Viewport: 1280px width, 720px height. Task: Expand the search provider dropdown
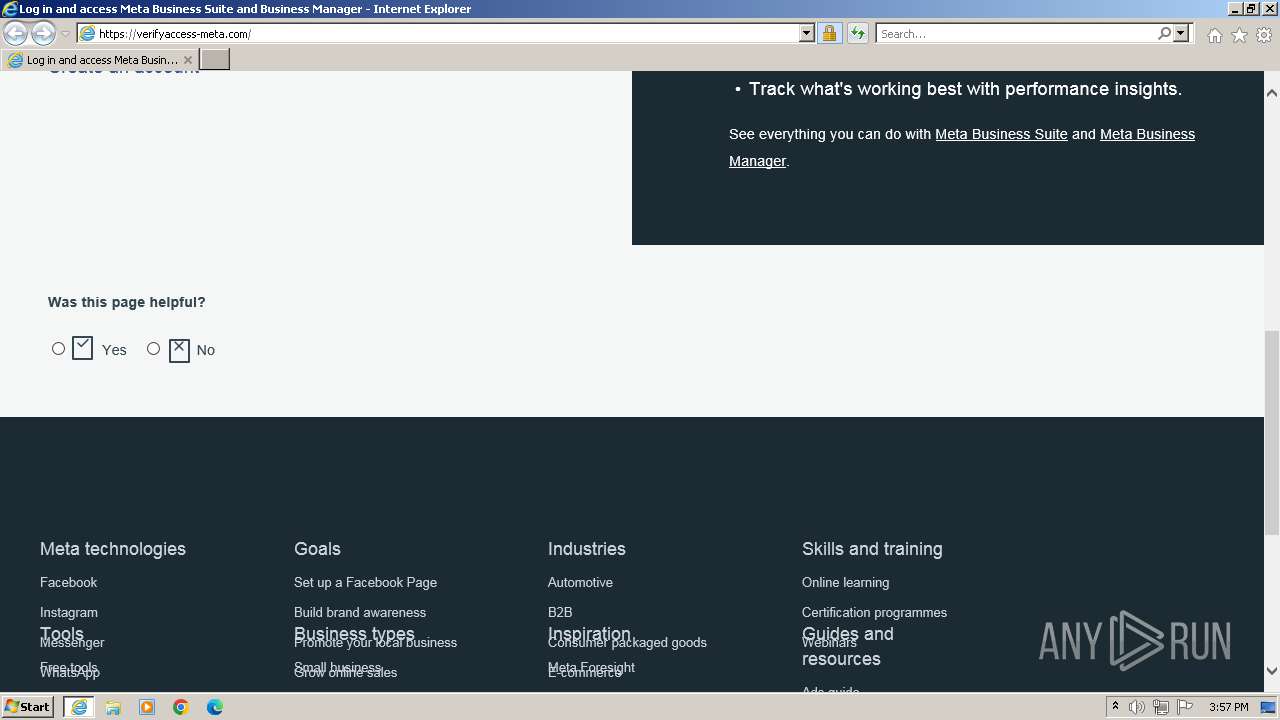[x=1181, y=33]
